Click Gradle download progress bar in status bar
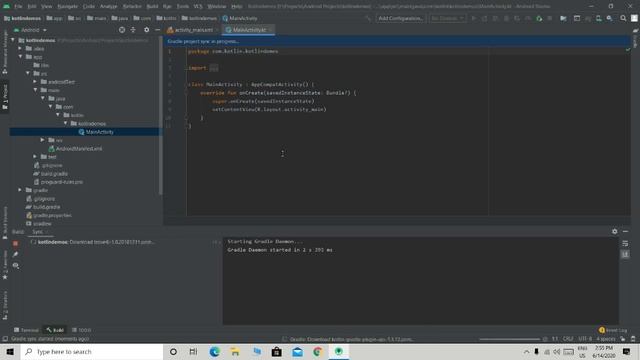Screen dimensions: 640x360 coord(509,339)
